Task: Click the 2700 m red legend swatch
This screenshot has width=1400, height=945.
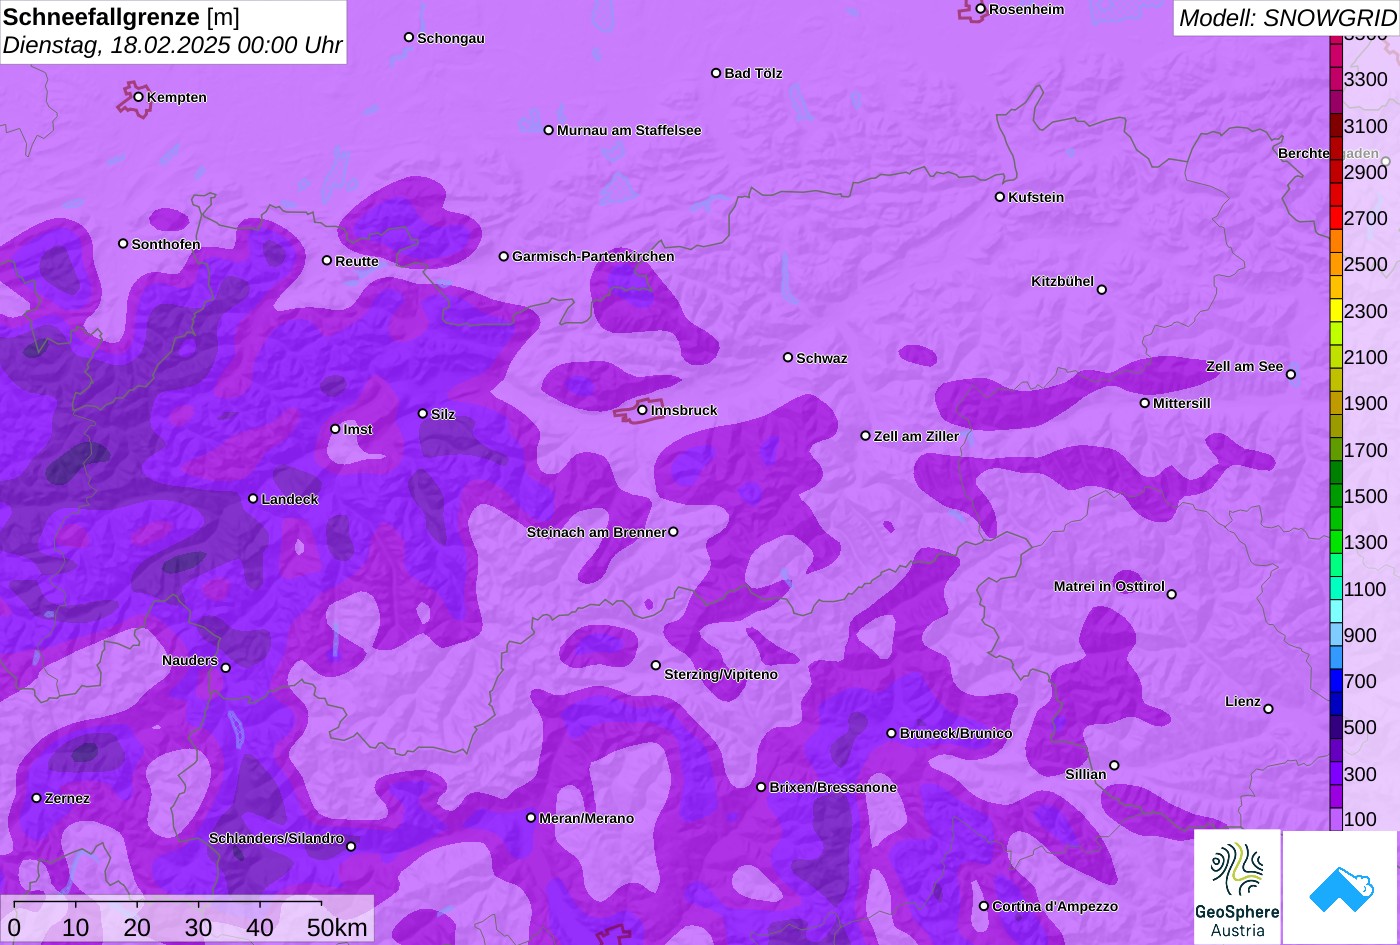Action: 1336,218
